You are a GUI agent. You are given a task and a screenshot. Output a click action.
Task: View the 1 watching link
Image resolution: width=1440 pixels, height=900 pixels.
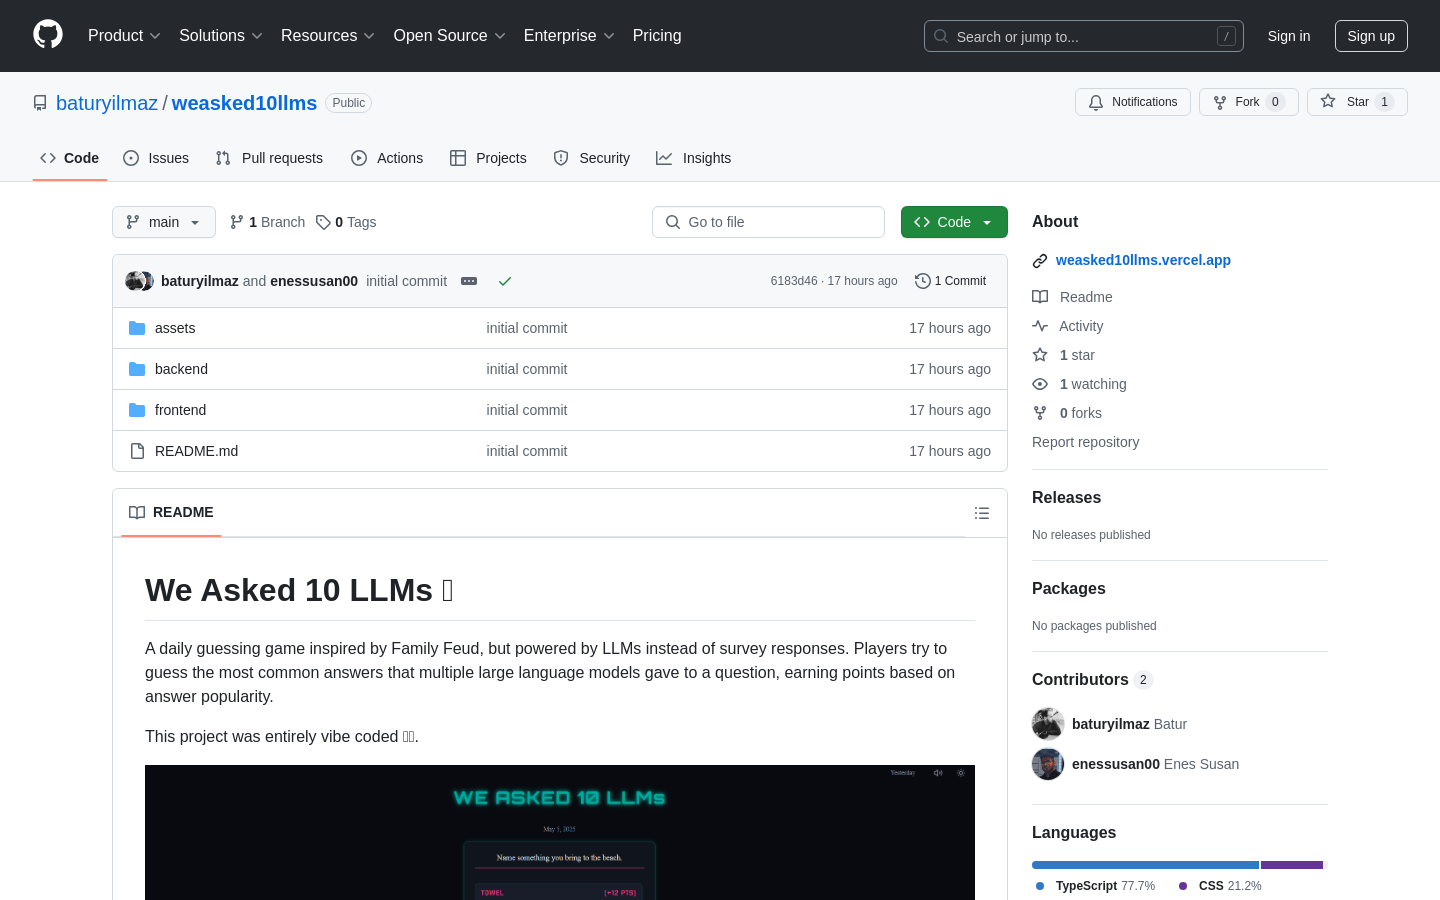pyautogui.click(x=1080, y=384)
